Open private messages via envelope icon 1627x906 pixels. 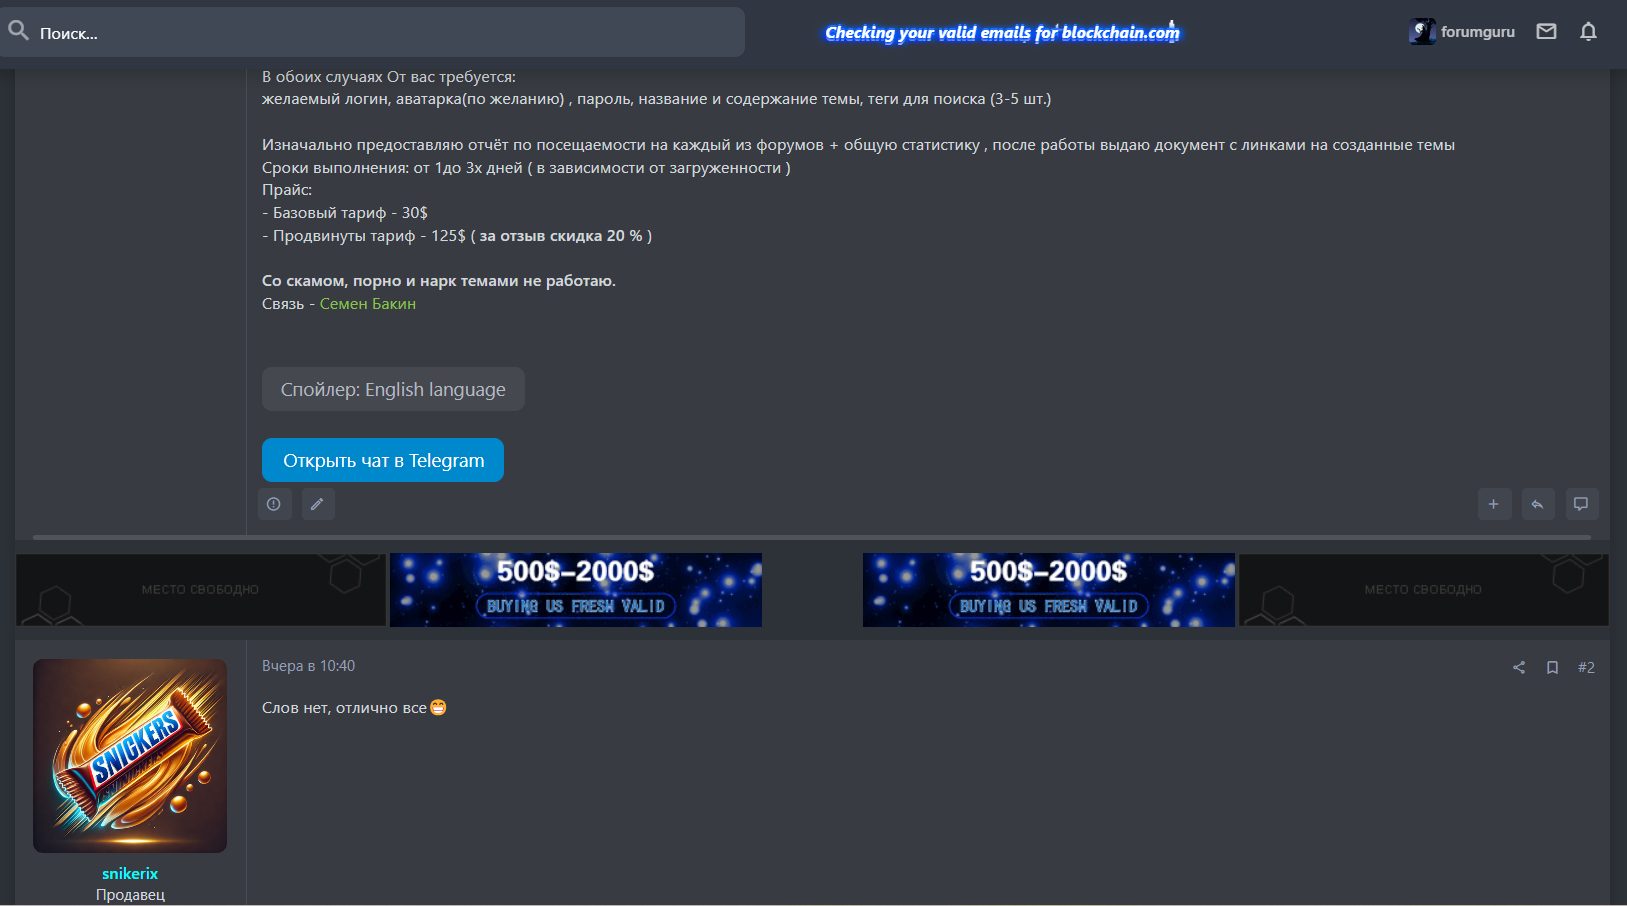1546,31
